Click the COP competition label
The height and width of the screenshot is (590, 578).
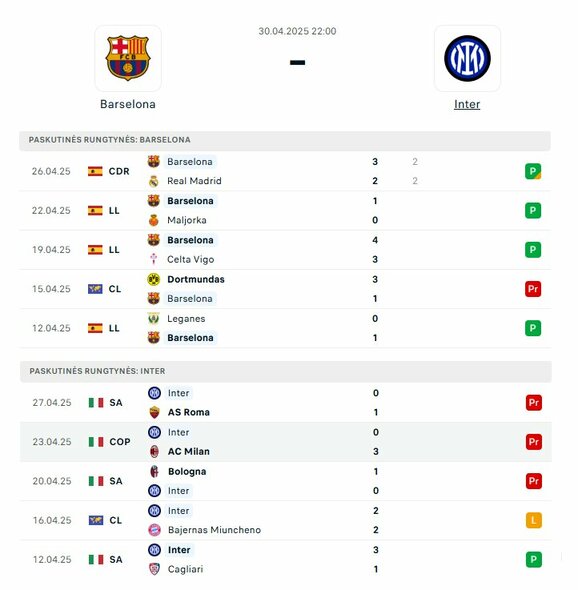[x=120, y=442]
